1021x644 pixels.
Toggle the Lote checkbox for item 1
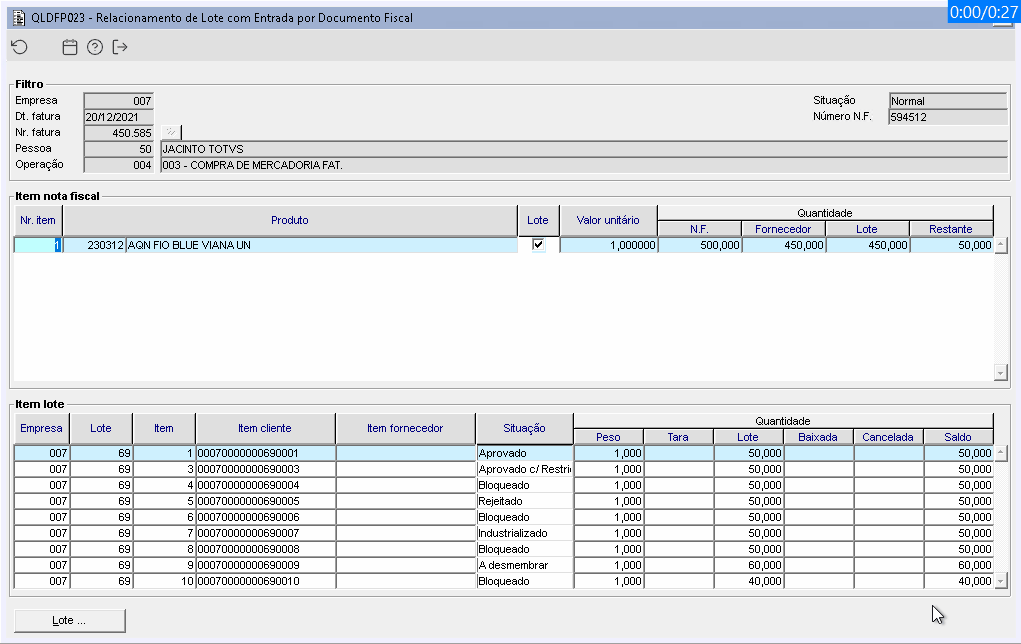coord(538,245)
